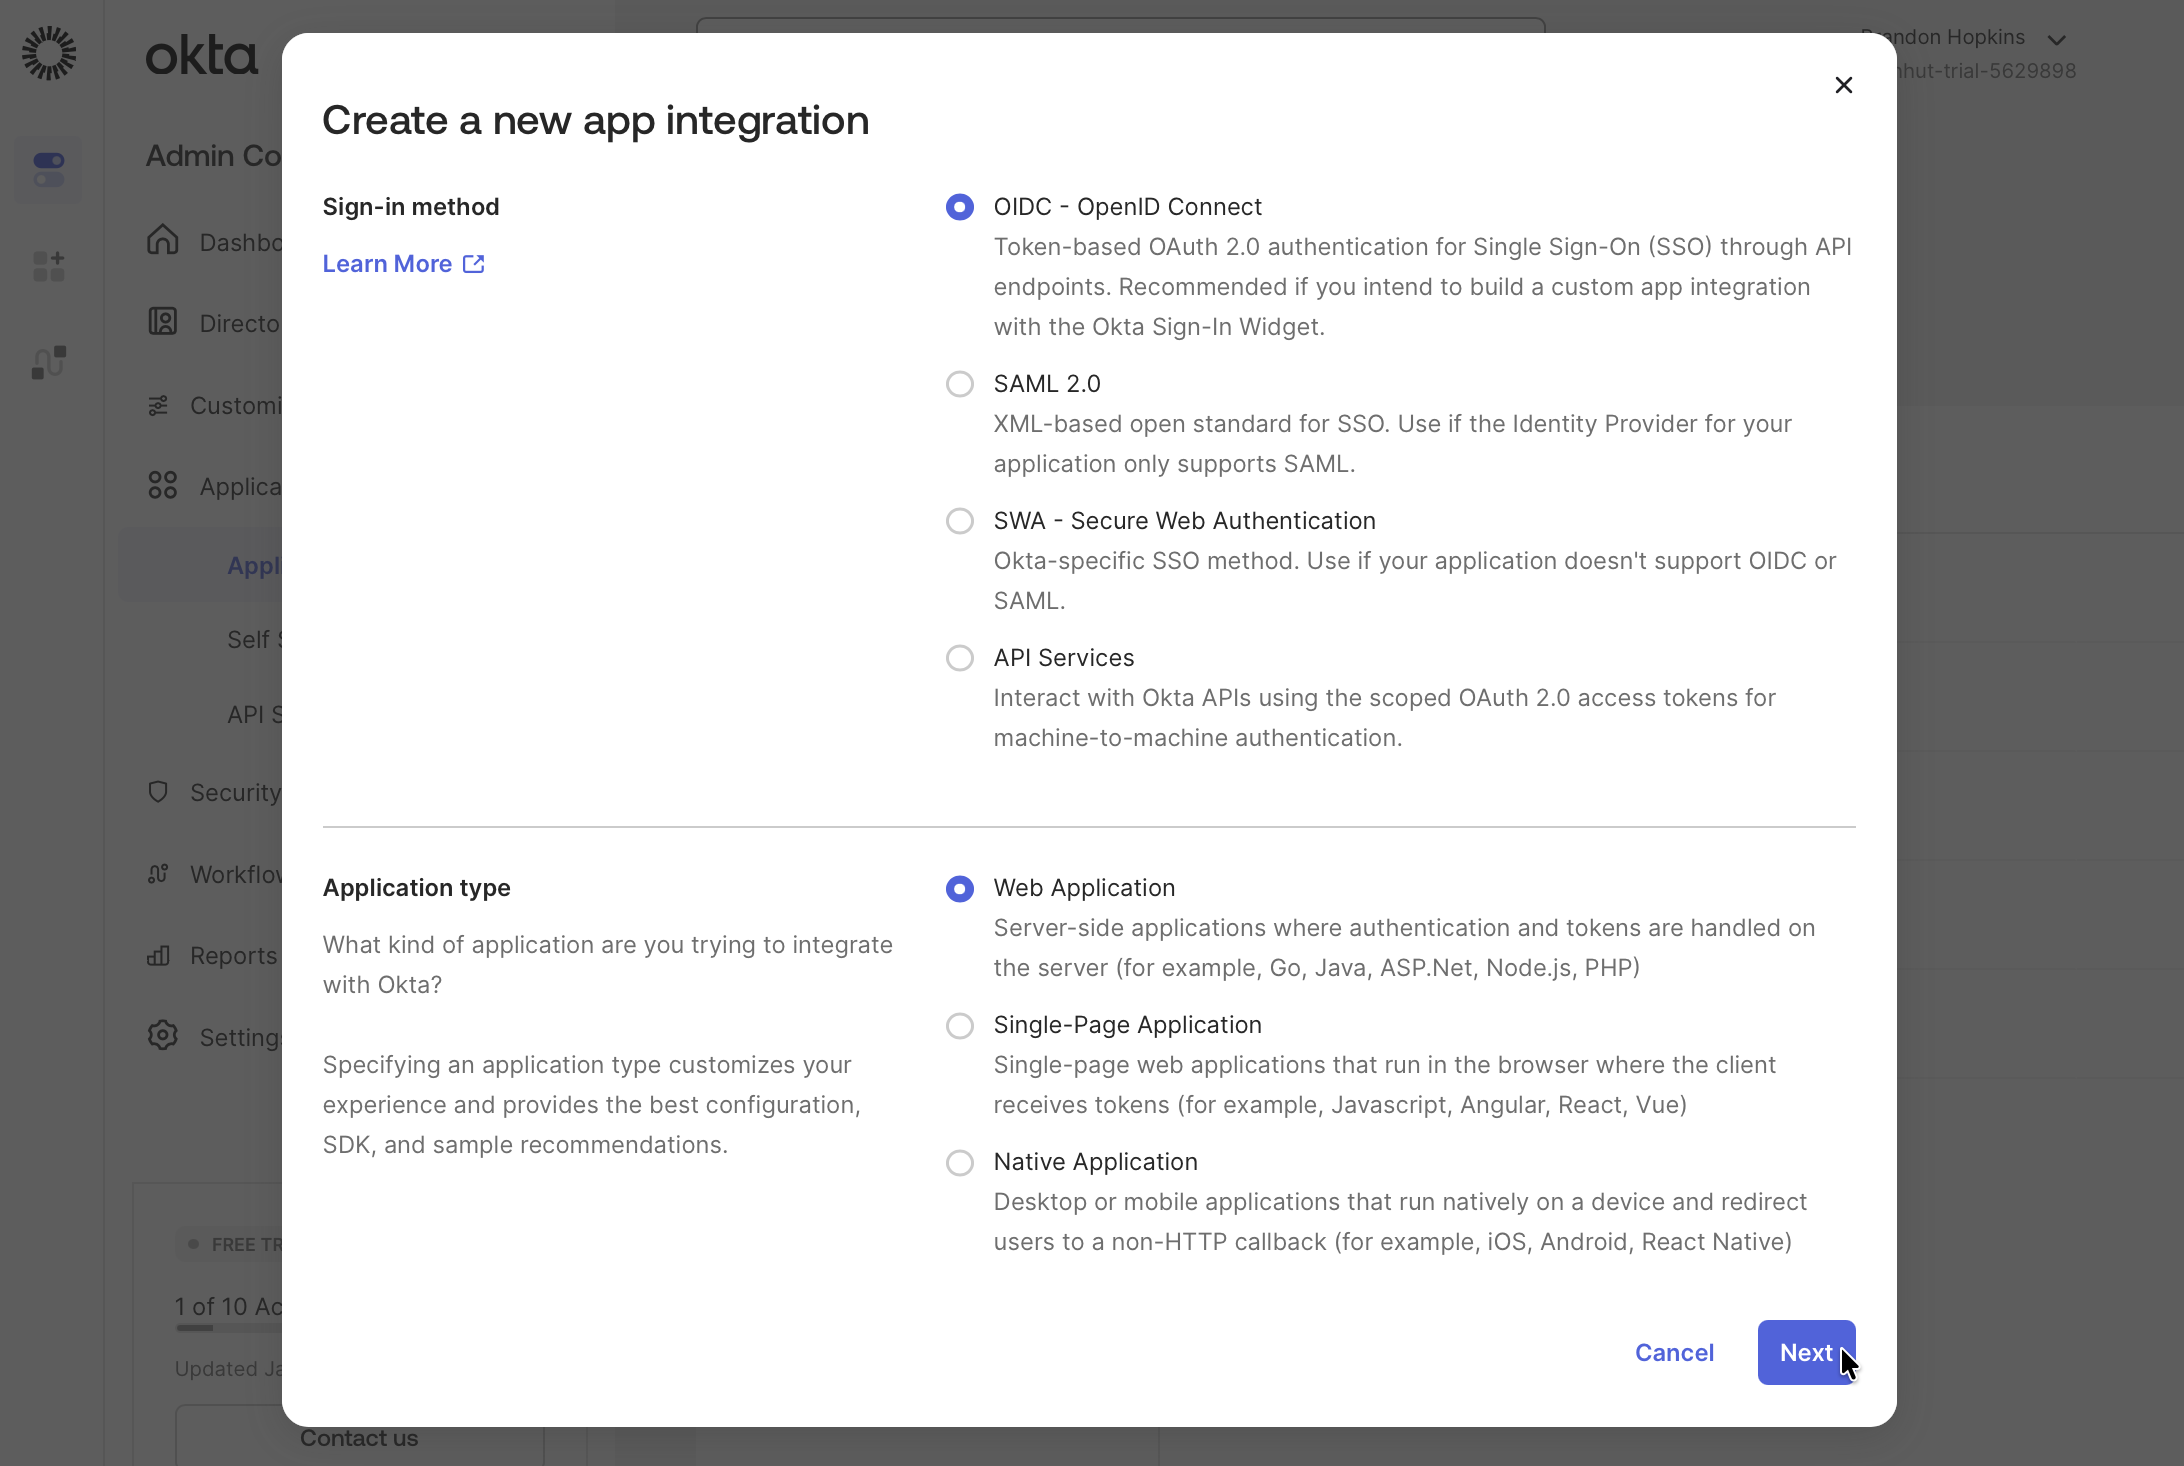Open Workflows via the connector icon in left rail
The width and height of the screenshot is (2184, 1466).
[x=48, y=362]
